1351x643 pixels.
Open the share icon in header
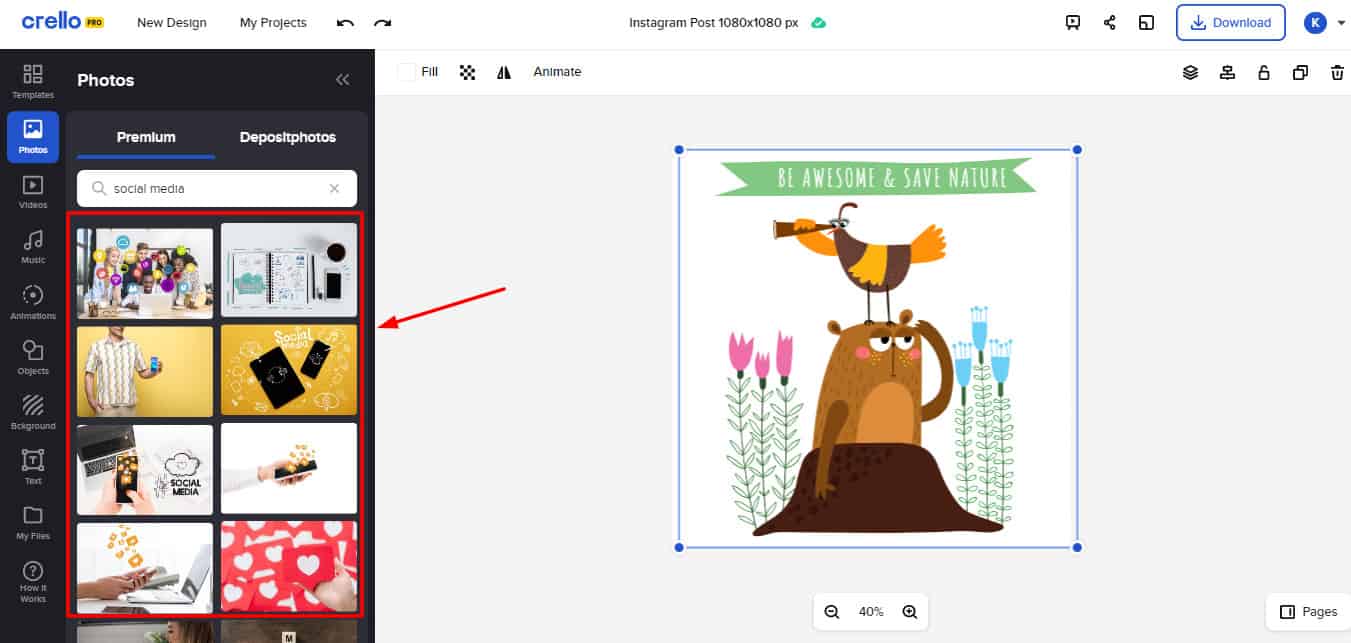tap(1109, 22)
